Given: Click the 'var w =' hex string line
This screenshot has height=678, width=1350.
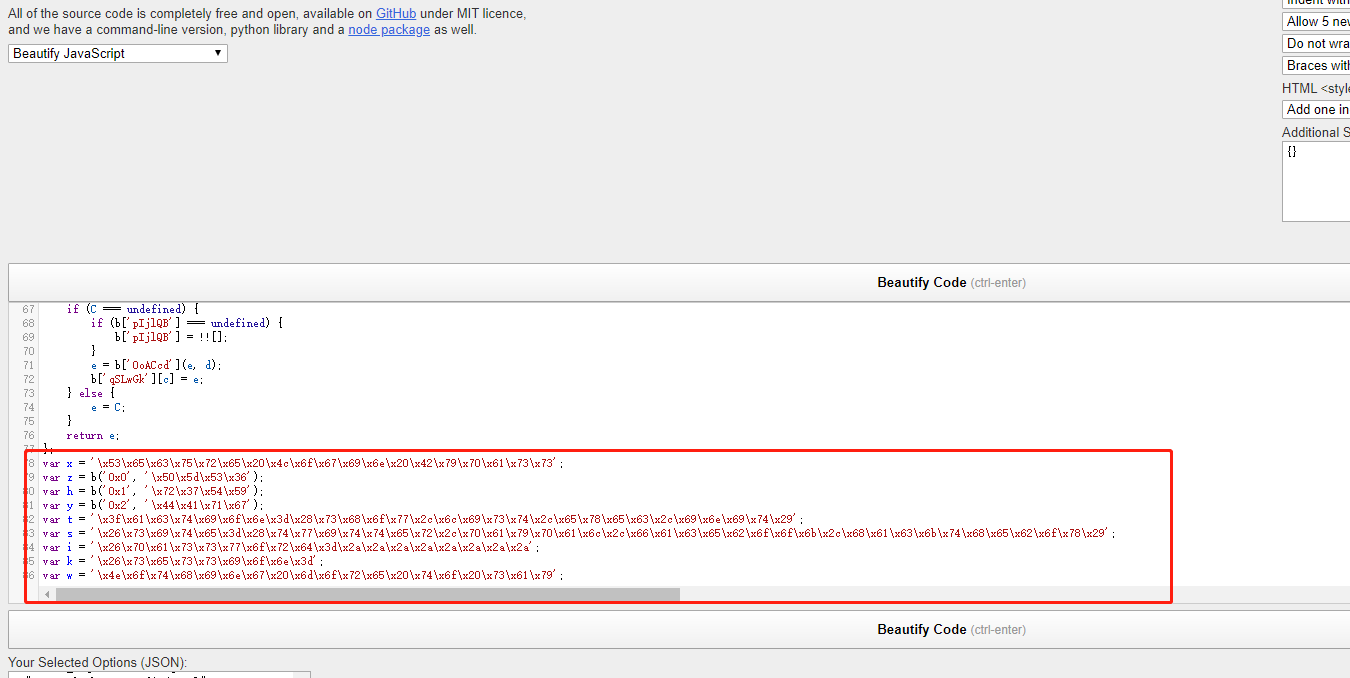Looking at the screenshot, I should (x=303, y=575).
